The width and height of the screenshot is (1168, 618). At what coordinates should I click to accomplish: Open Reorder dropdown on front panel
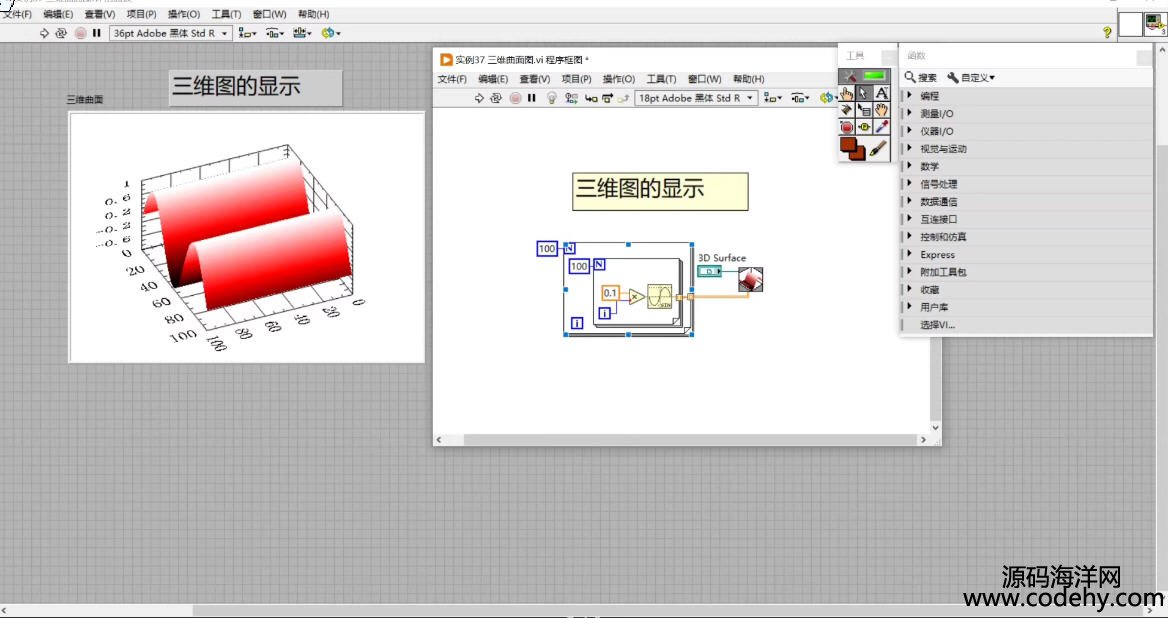pos(331,33)
